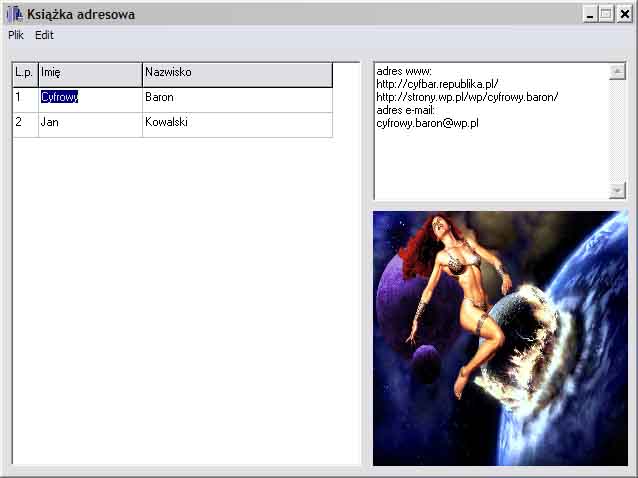The image size is (638, 478).
Task: Click the Książka adresowa title bar icon
Action: [x=15, y=14]
